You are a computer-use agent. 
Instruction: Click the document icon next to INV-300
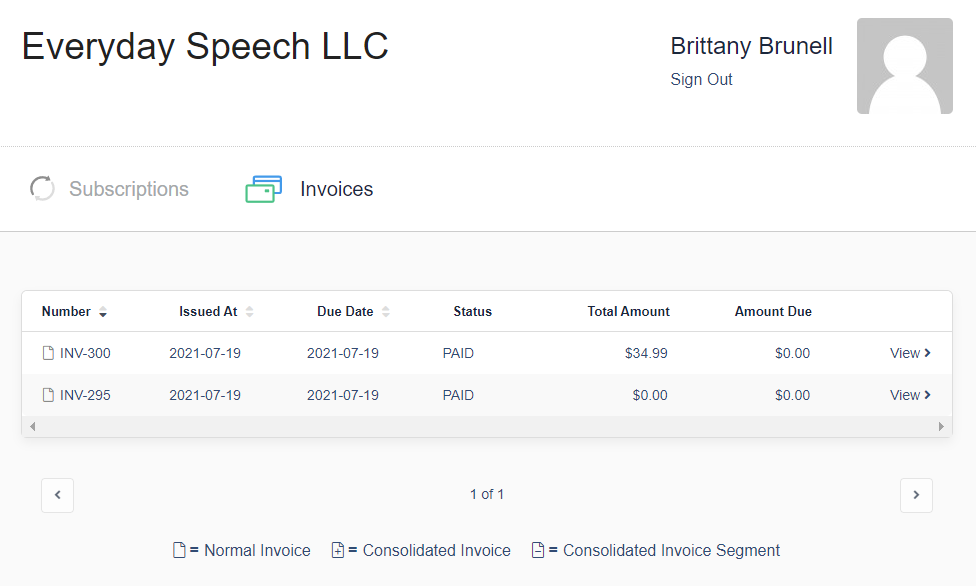[x=48, y=353]
